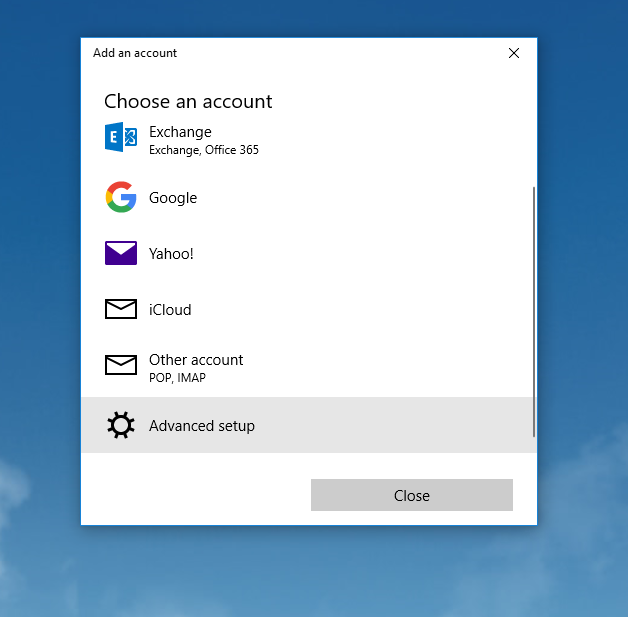628x617 pixels.
Task: Close the Add an account dialog with X
Action: point(514,53)
